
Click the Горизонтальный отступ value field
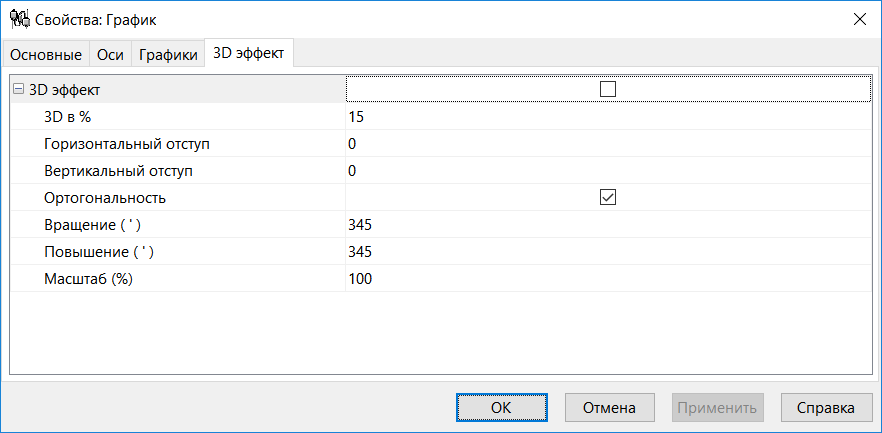tap(609, 143)
